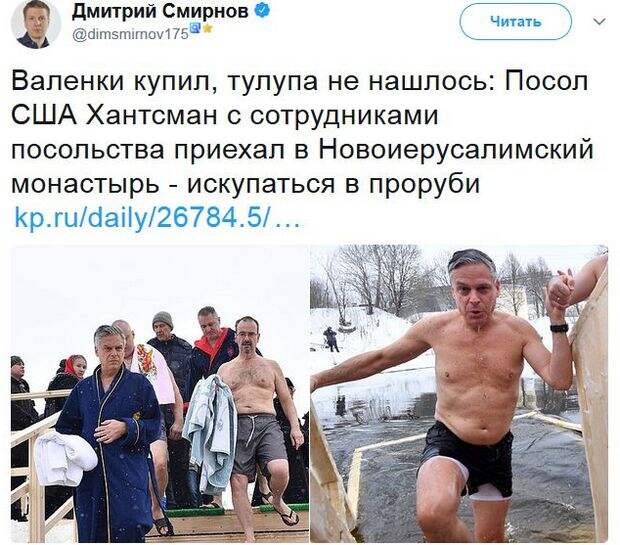Click the display name Дмитрий Смирнов
Image resolution: width=620 pixels, height=545 pixels.
click(x=160, y=13)
